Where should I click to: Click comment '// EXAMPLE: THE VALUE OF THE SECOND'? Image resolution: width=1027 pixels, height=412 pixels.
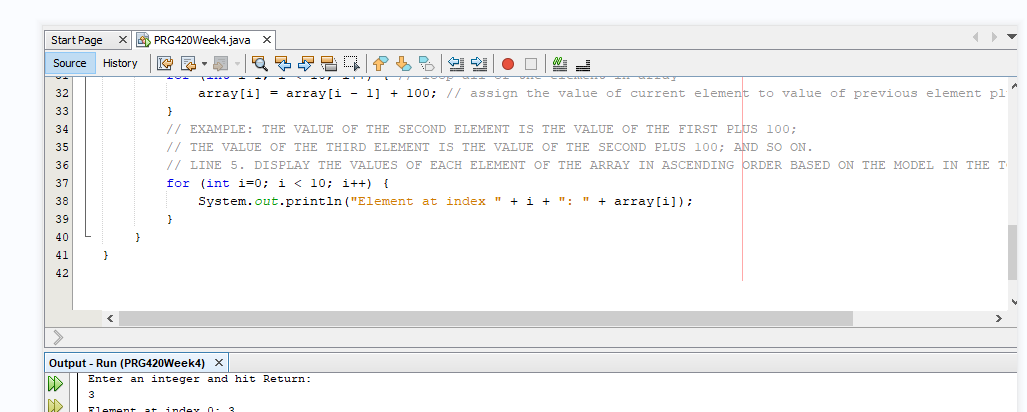(482, 129)
